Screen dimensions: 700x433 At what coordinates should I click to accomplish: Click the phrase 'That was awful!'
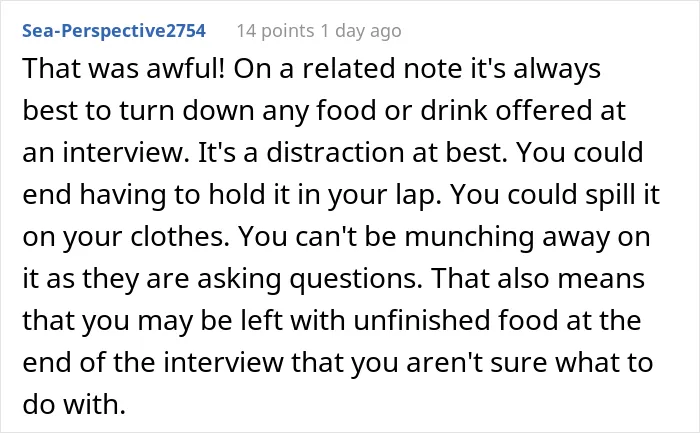(124, 69)
